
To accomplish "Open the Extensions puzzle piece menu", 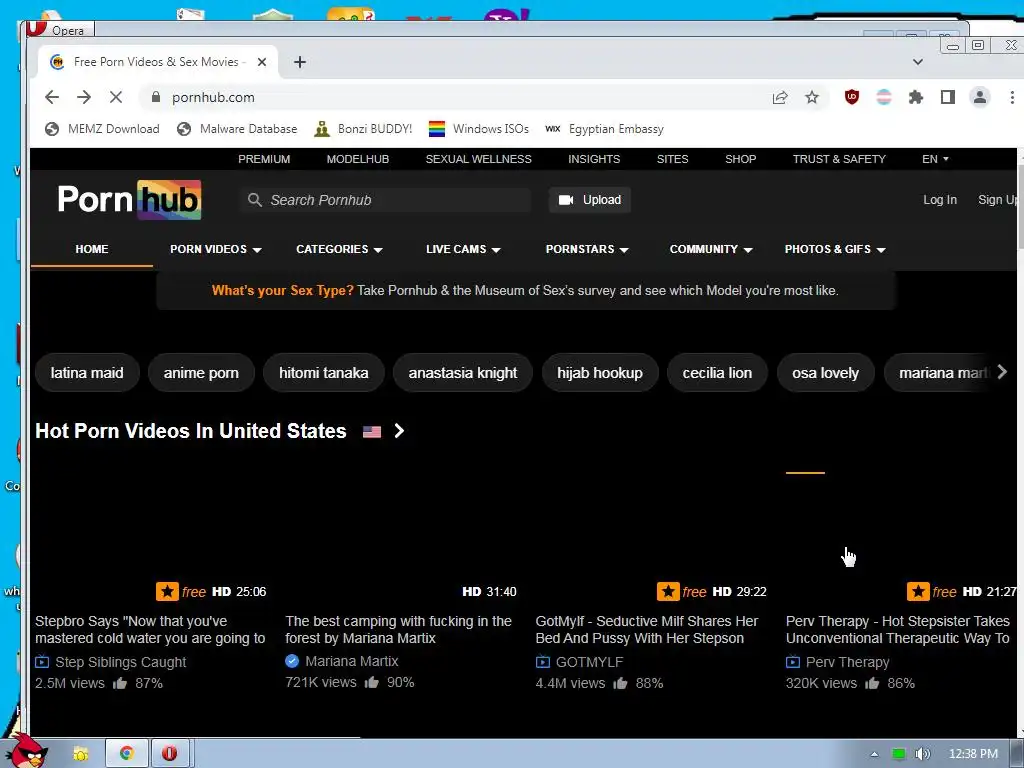I will pos(916,97).
